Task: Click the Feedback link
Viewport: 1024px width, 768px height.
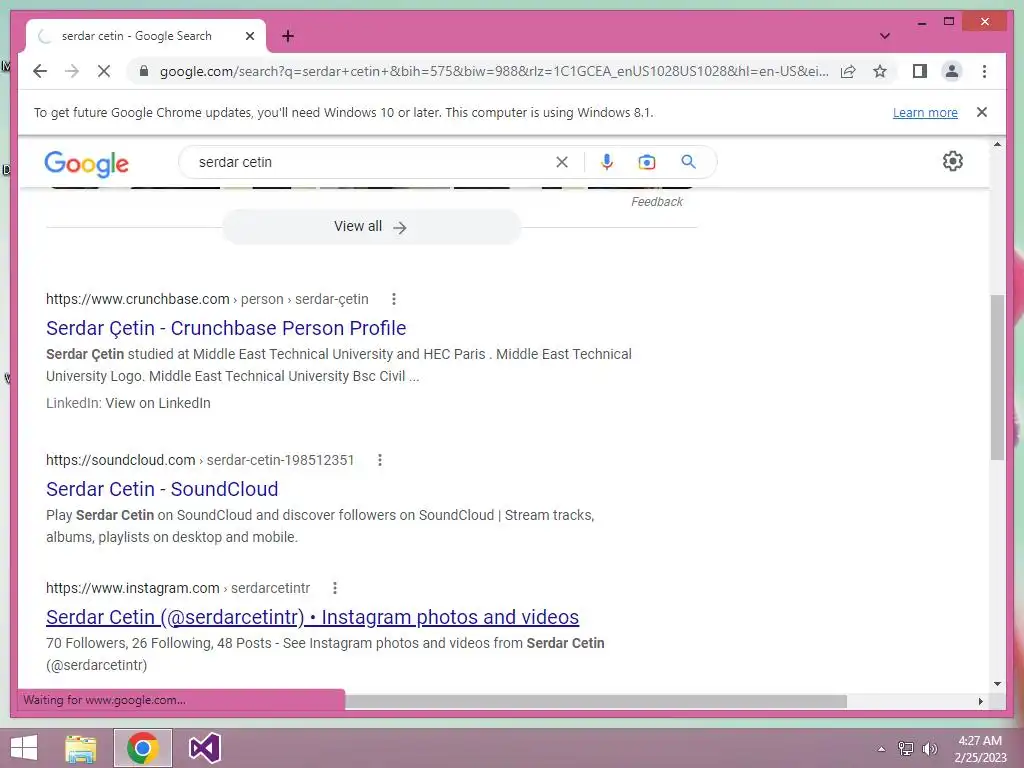Action: tap(656, 202)
